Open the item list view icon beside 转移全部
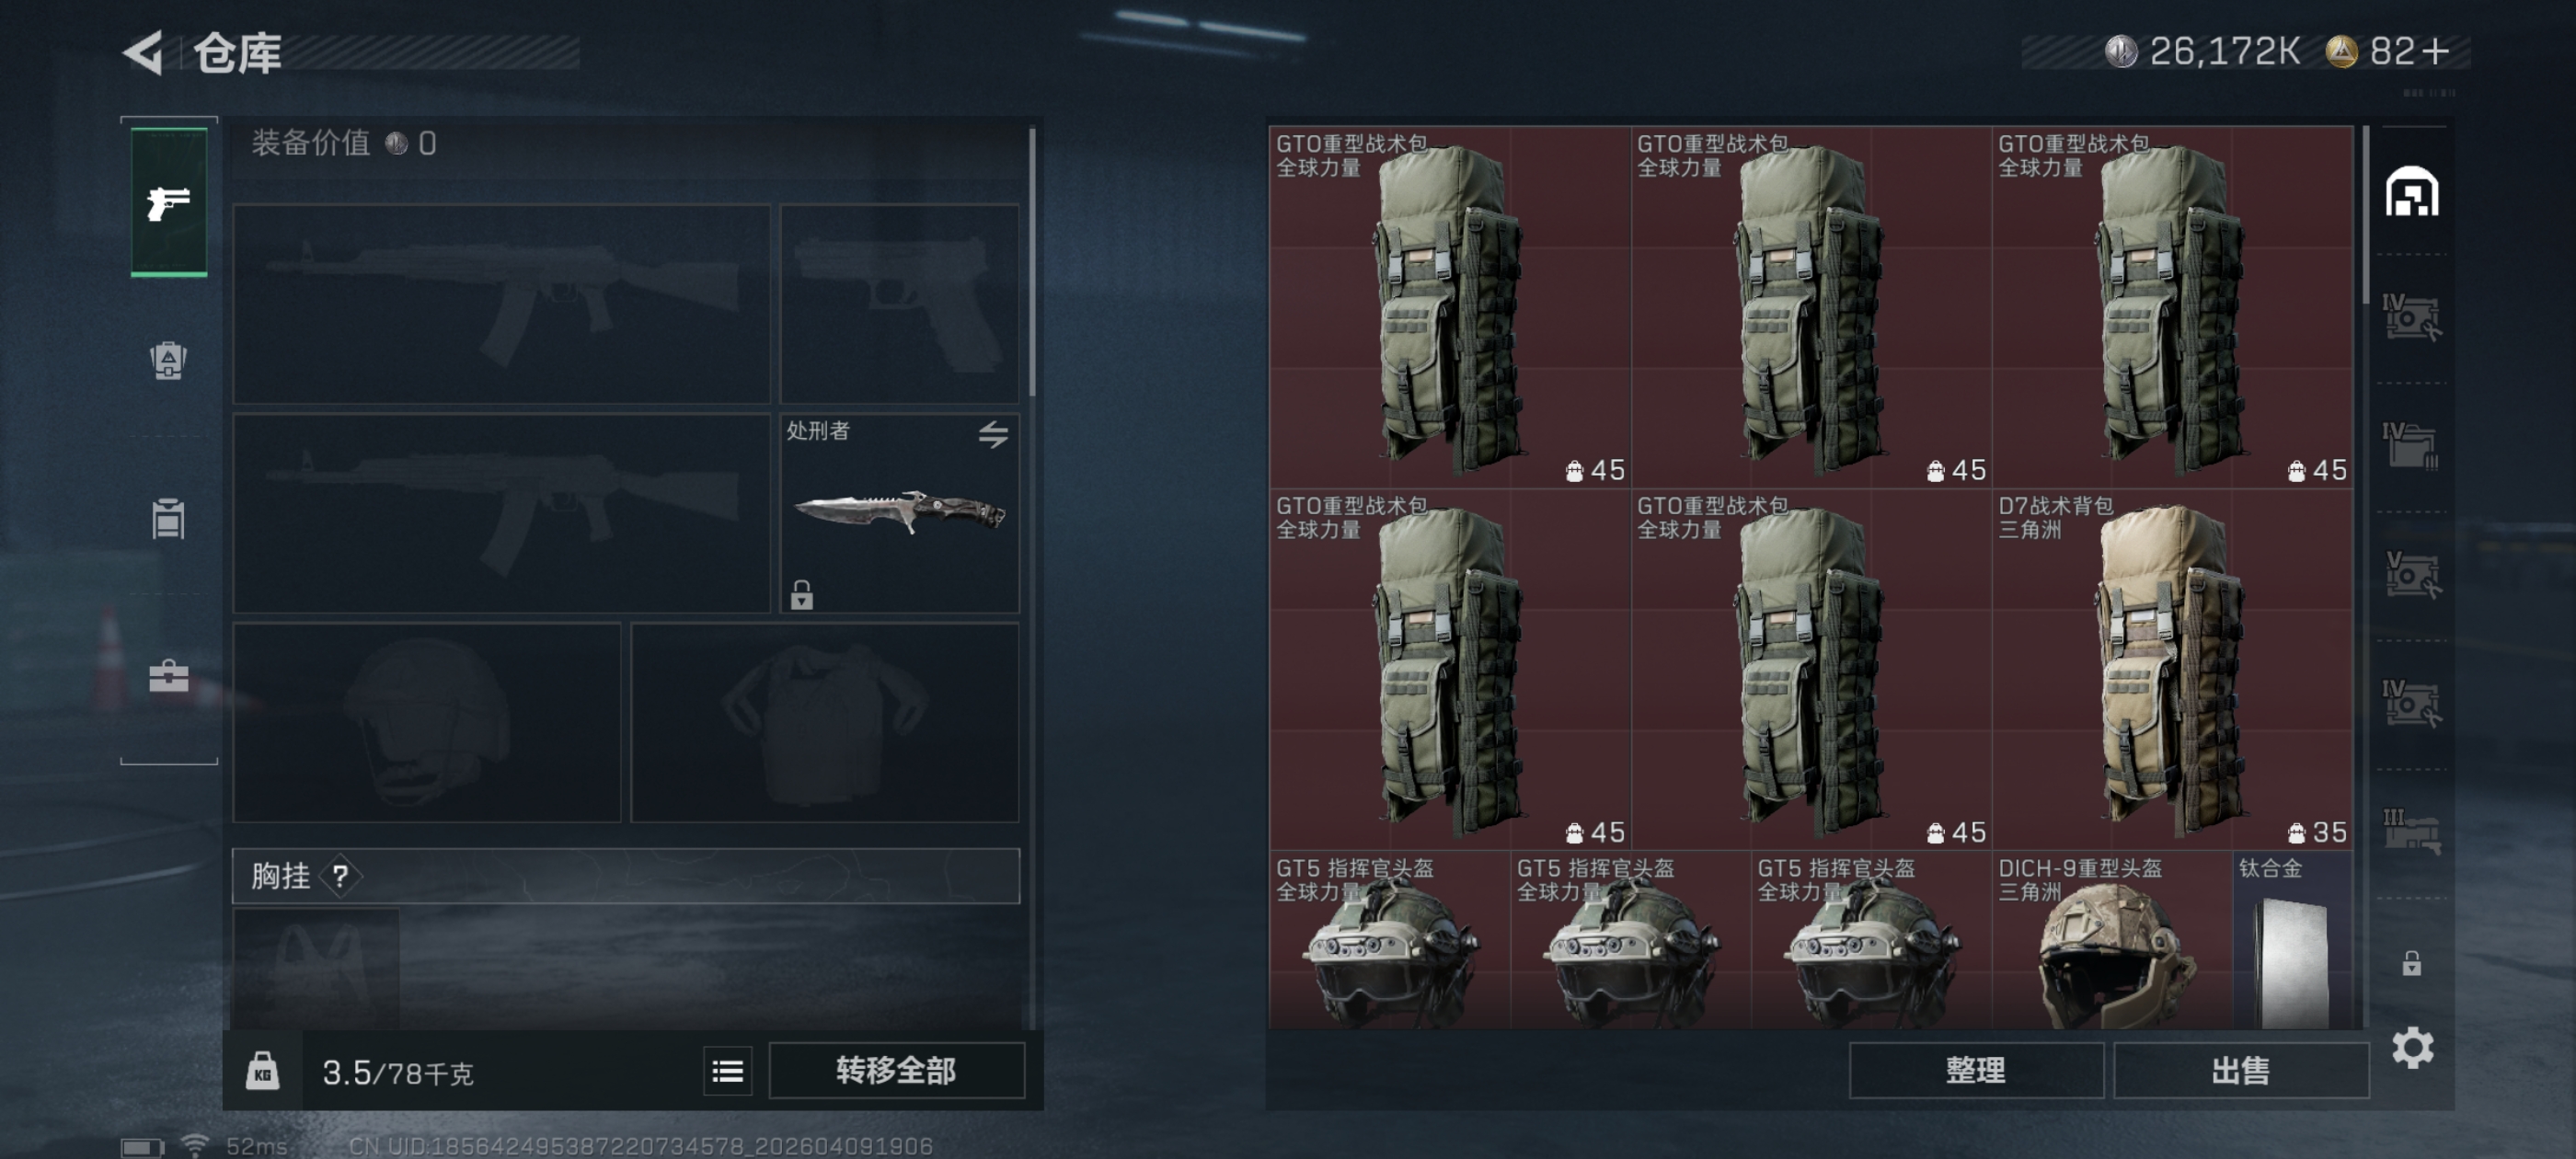This screenshot has height=1159, width=2576. click(727, 1072)
